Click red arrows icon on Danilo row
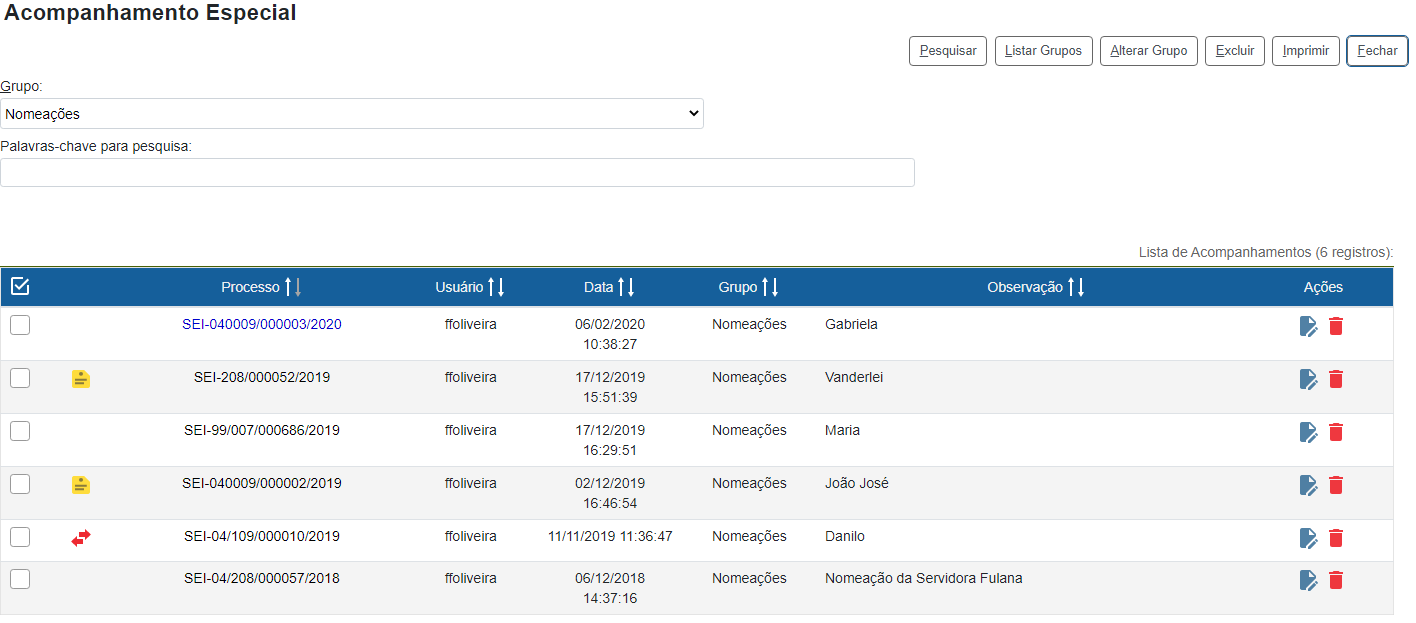Image resolution: width=1416 pixels, height=623 pixels. tap(81, 538)
